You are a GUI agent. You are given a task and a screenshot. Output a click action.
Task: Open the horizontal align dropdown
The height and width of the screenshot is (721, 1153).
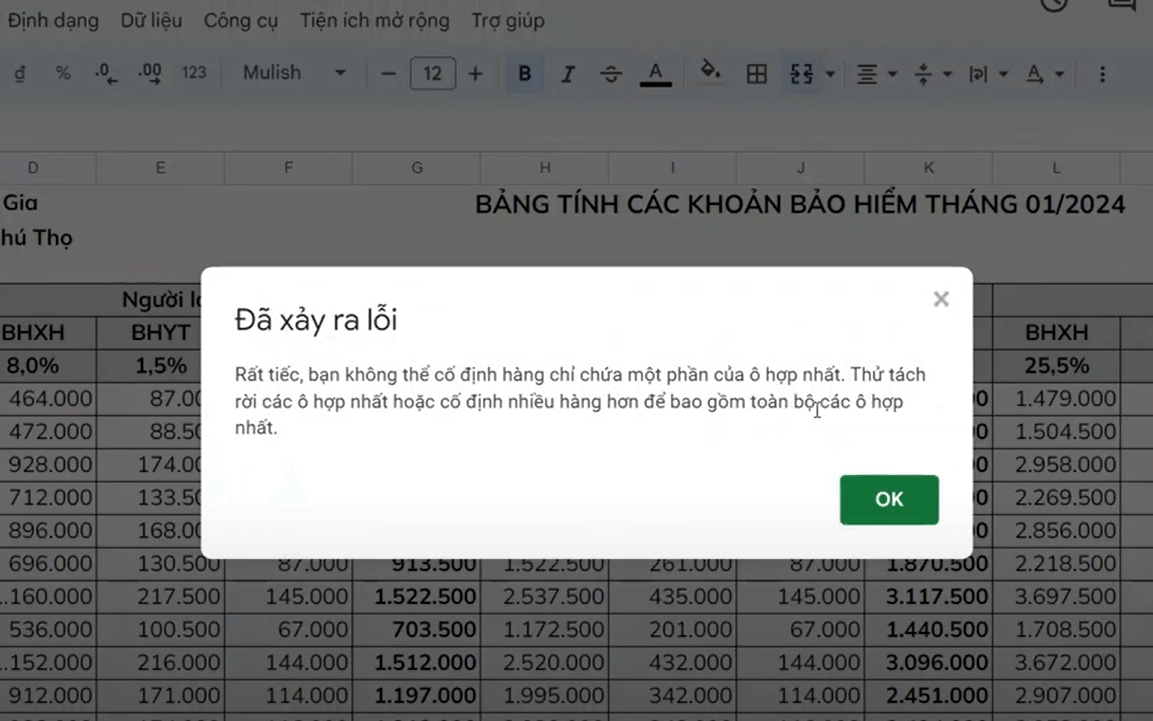click(876, 74)
